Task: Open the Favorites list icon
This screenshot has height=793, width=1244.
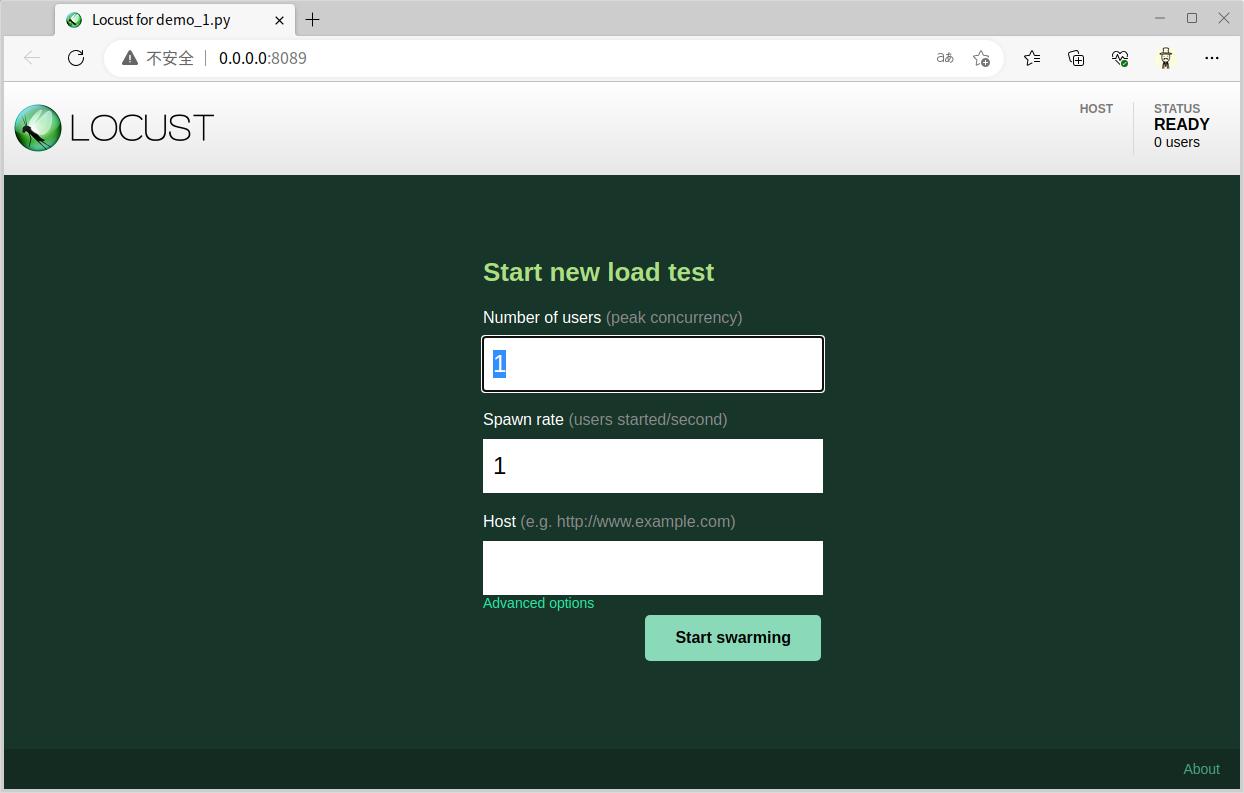Action: [1032, 58]
